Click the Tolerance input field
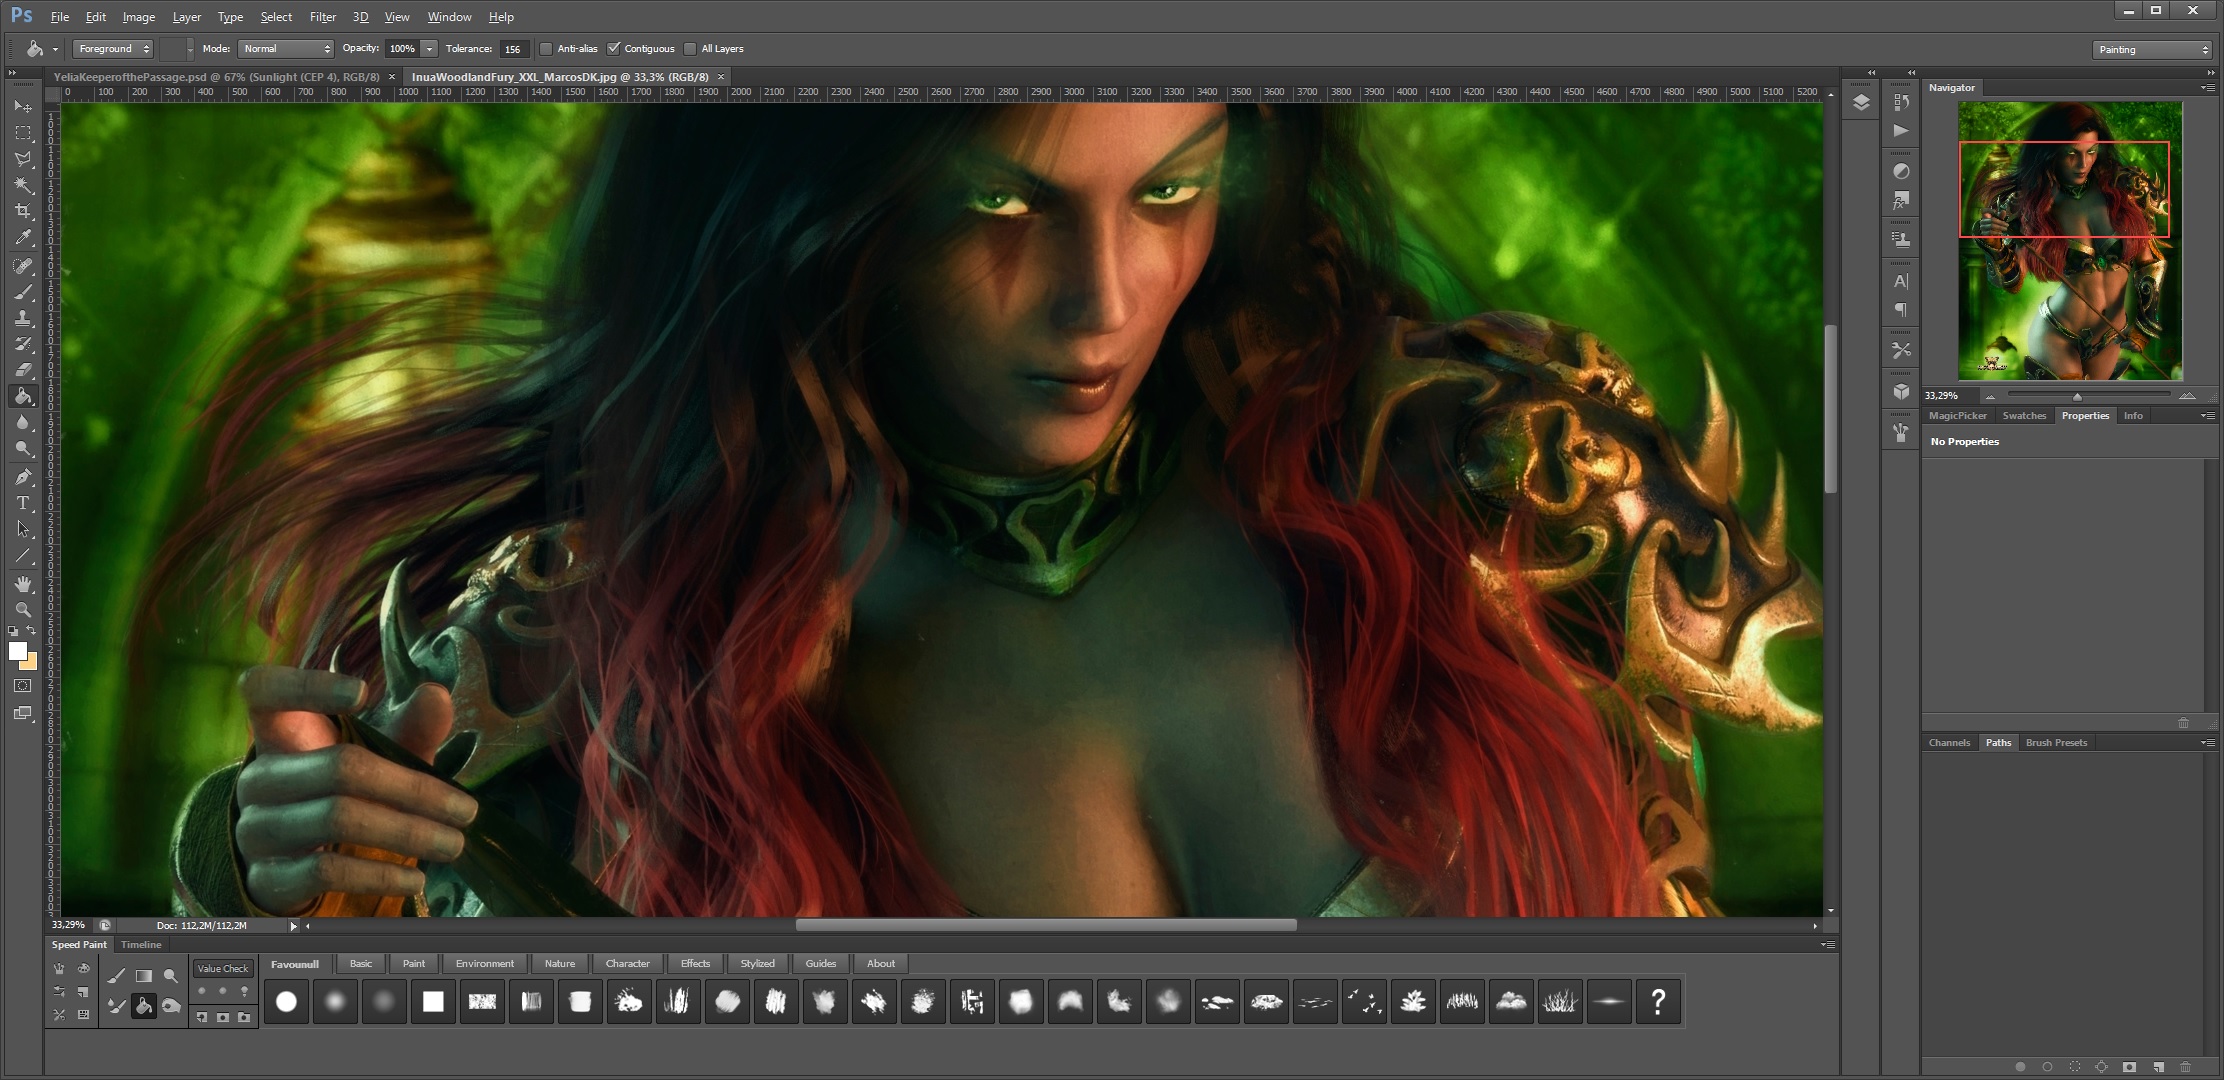The height and width of the screenshot is (1080, 2224). (512, 49)
